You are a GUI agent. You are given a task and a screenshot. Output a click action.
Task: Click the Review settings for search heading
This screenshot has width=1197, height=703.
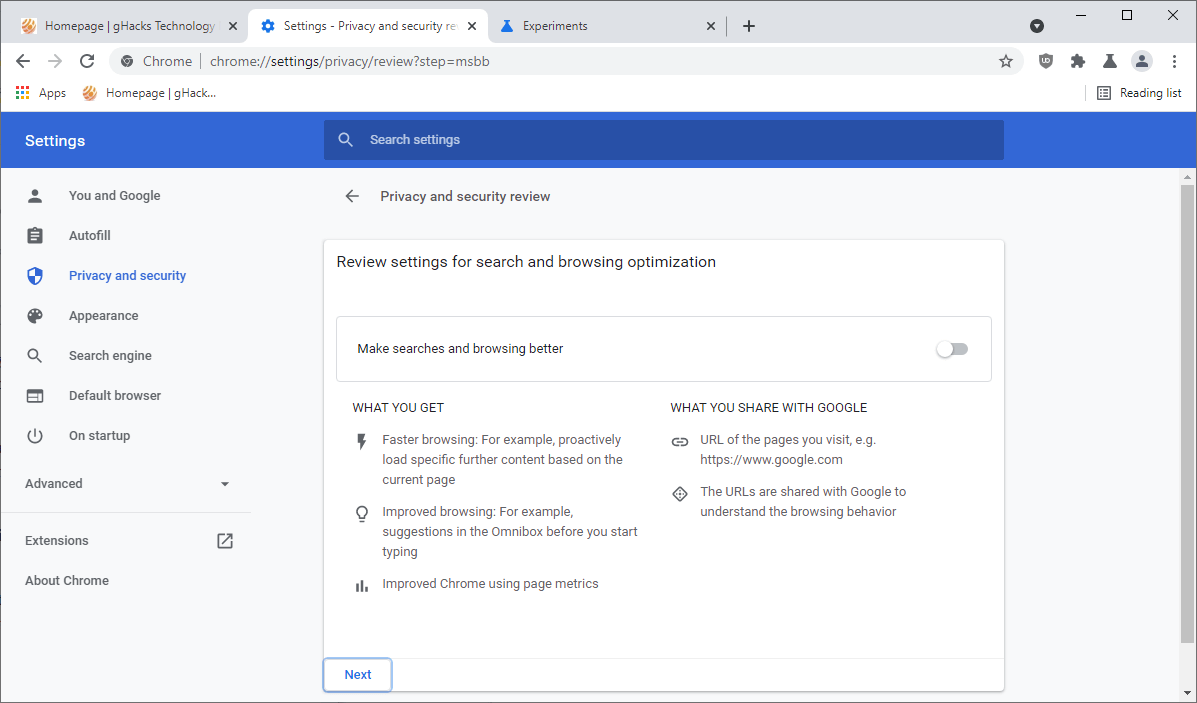click(x=526, y=262)
